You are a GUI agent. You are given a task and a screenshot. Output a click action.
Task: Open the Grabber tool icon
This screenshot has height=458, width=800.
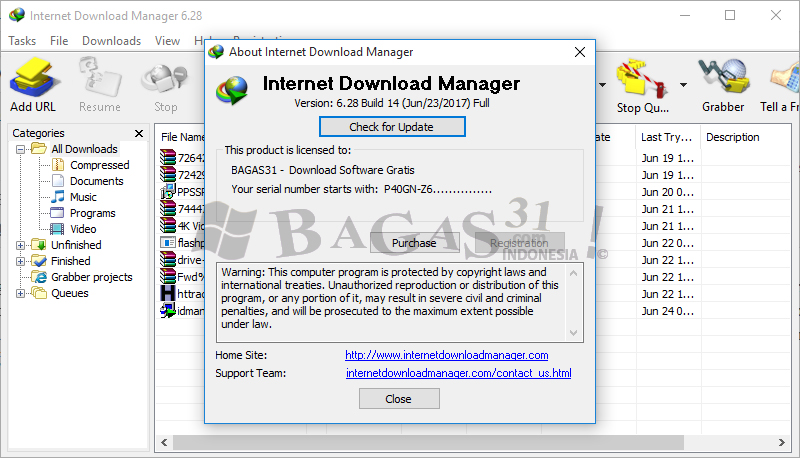pos(723,77)
